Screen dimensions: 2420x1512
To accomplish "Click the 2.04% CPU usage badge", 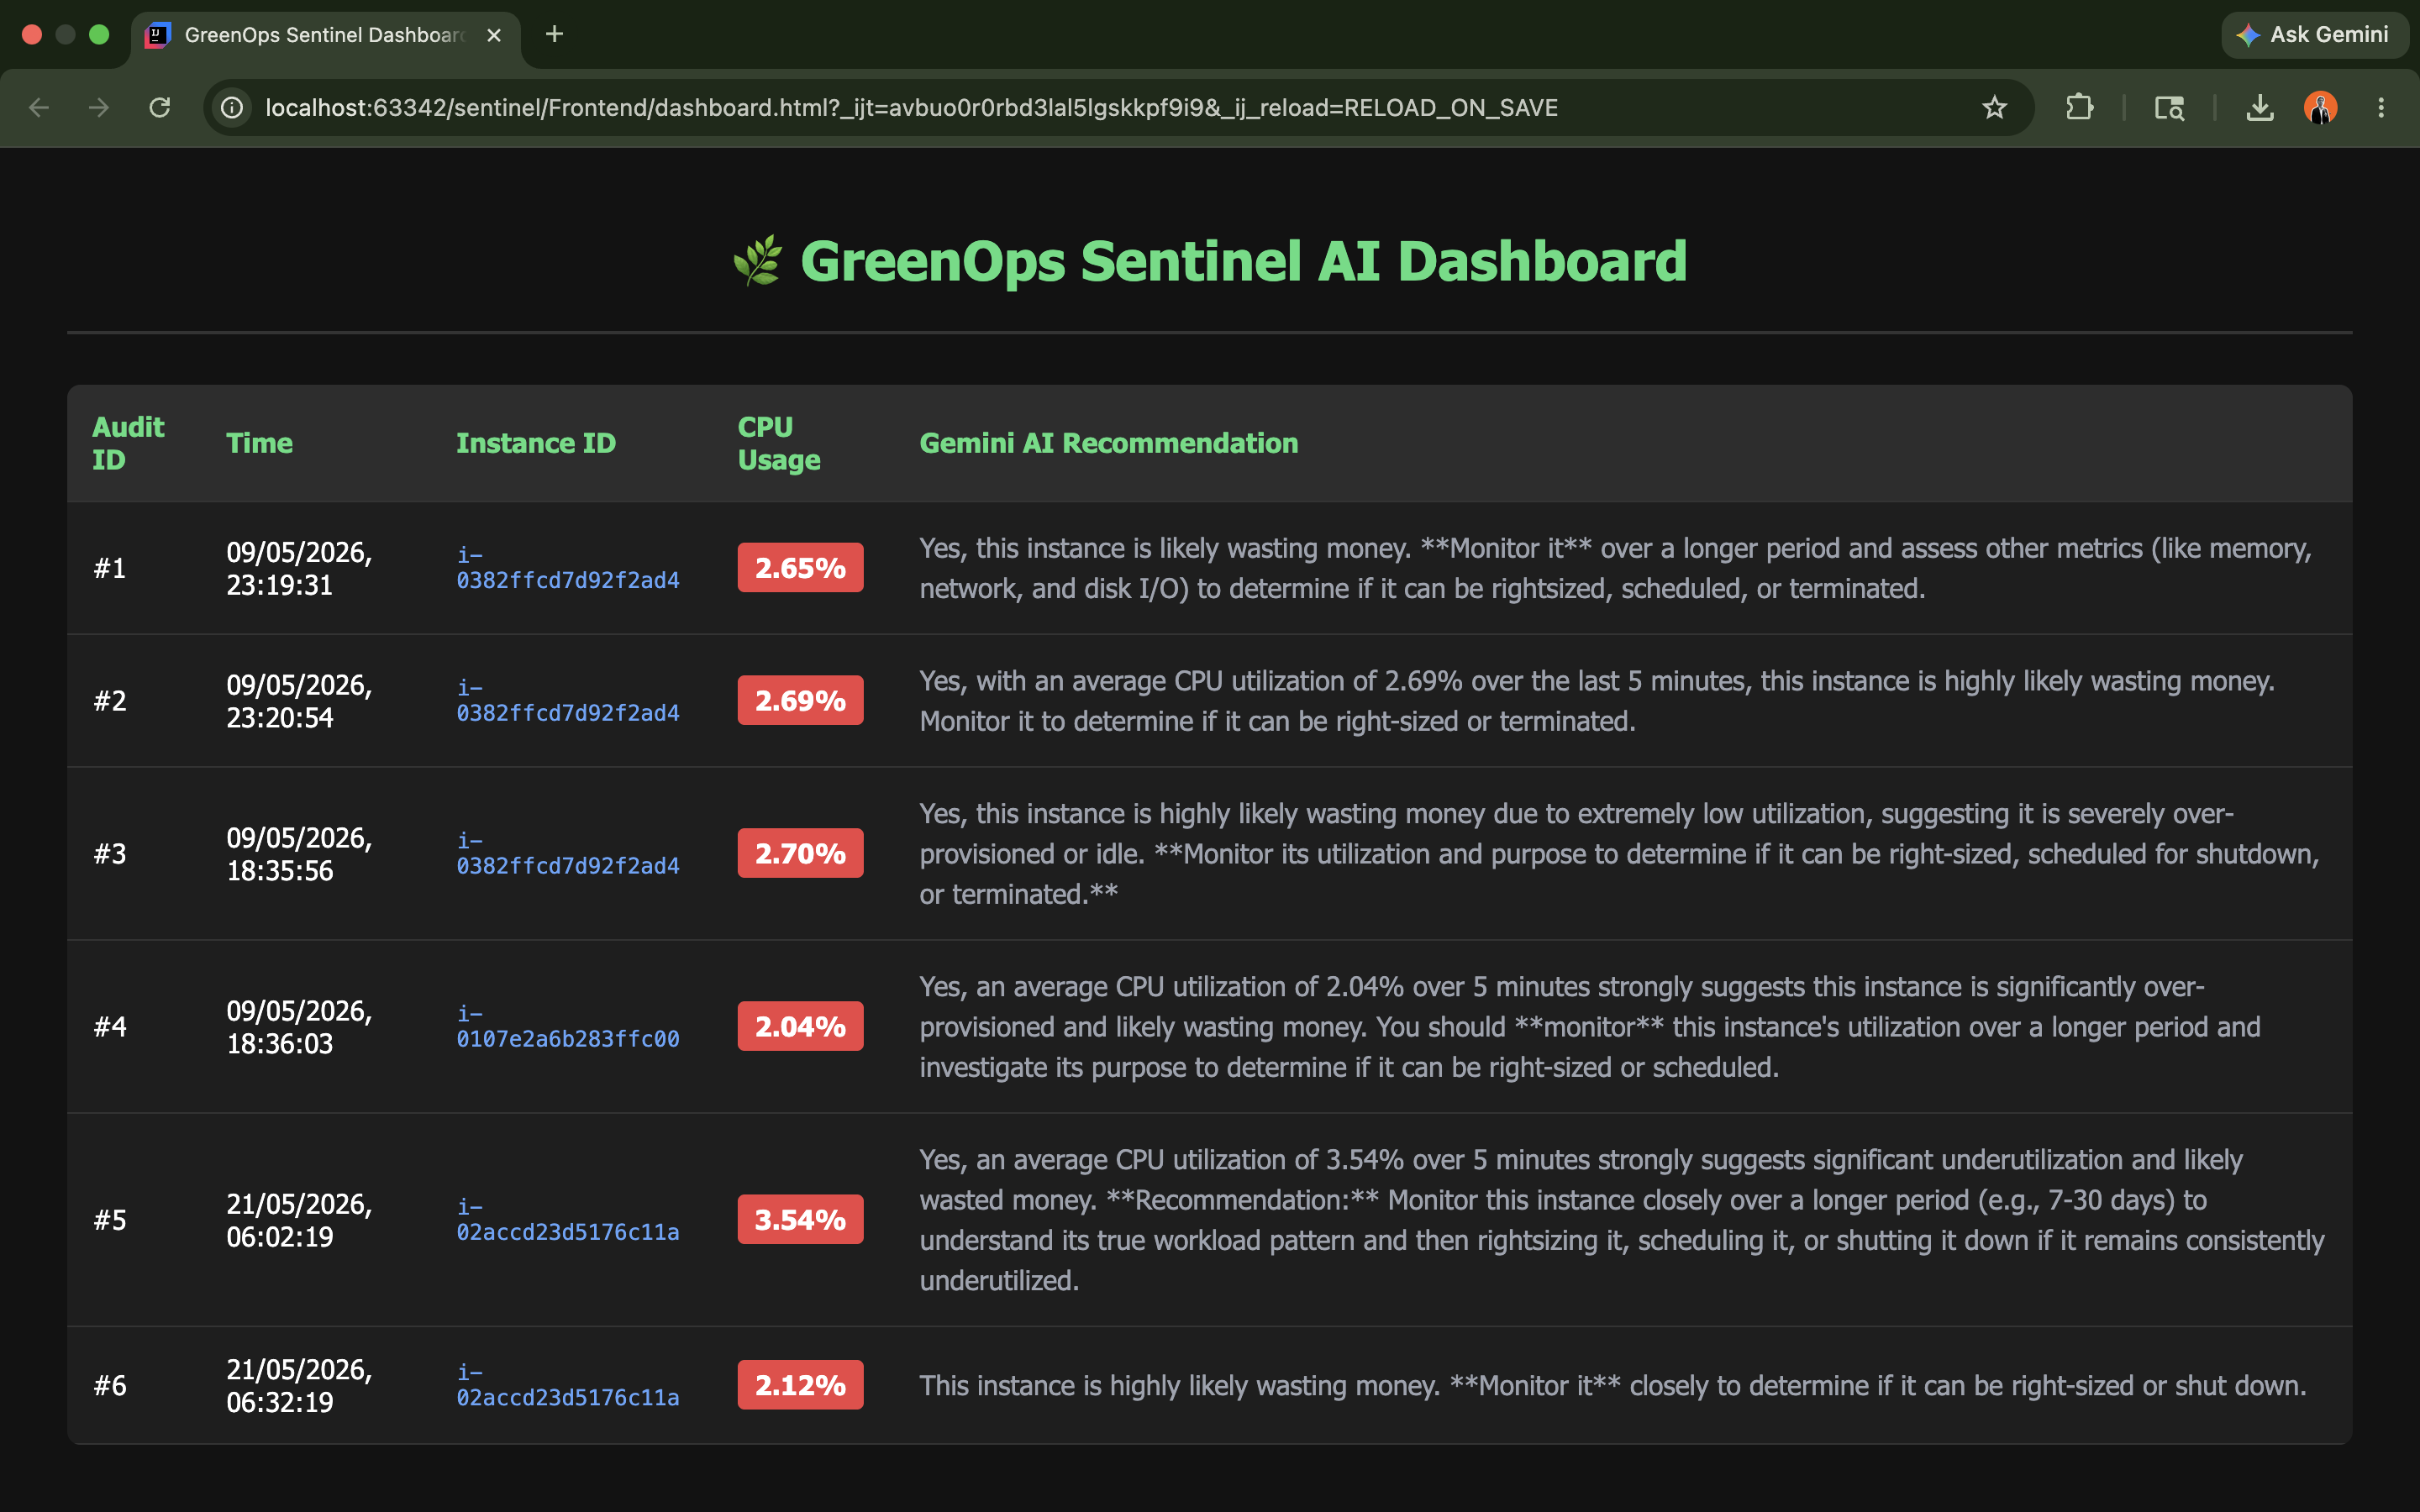I will [x=800, y=1027].
